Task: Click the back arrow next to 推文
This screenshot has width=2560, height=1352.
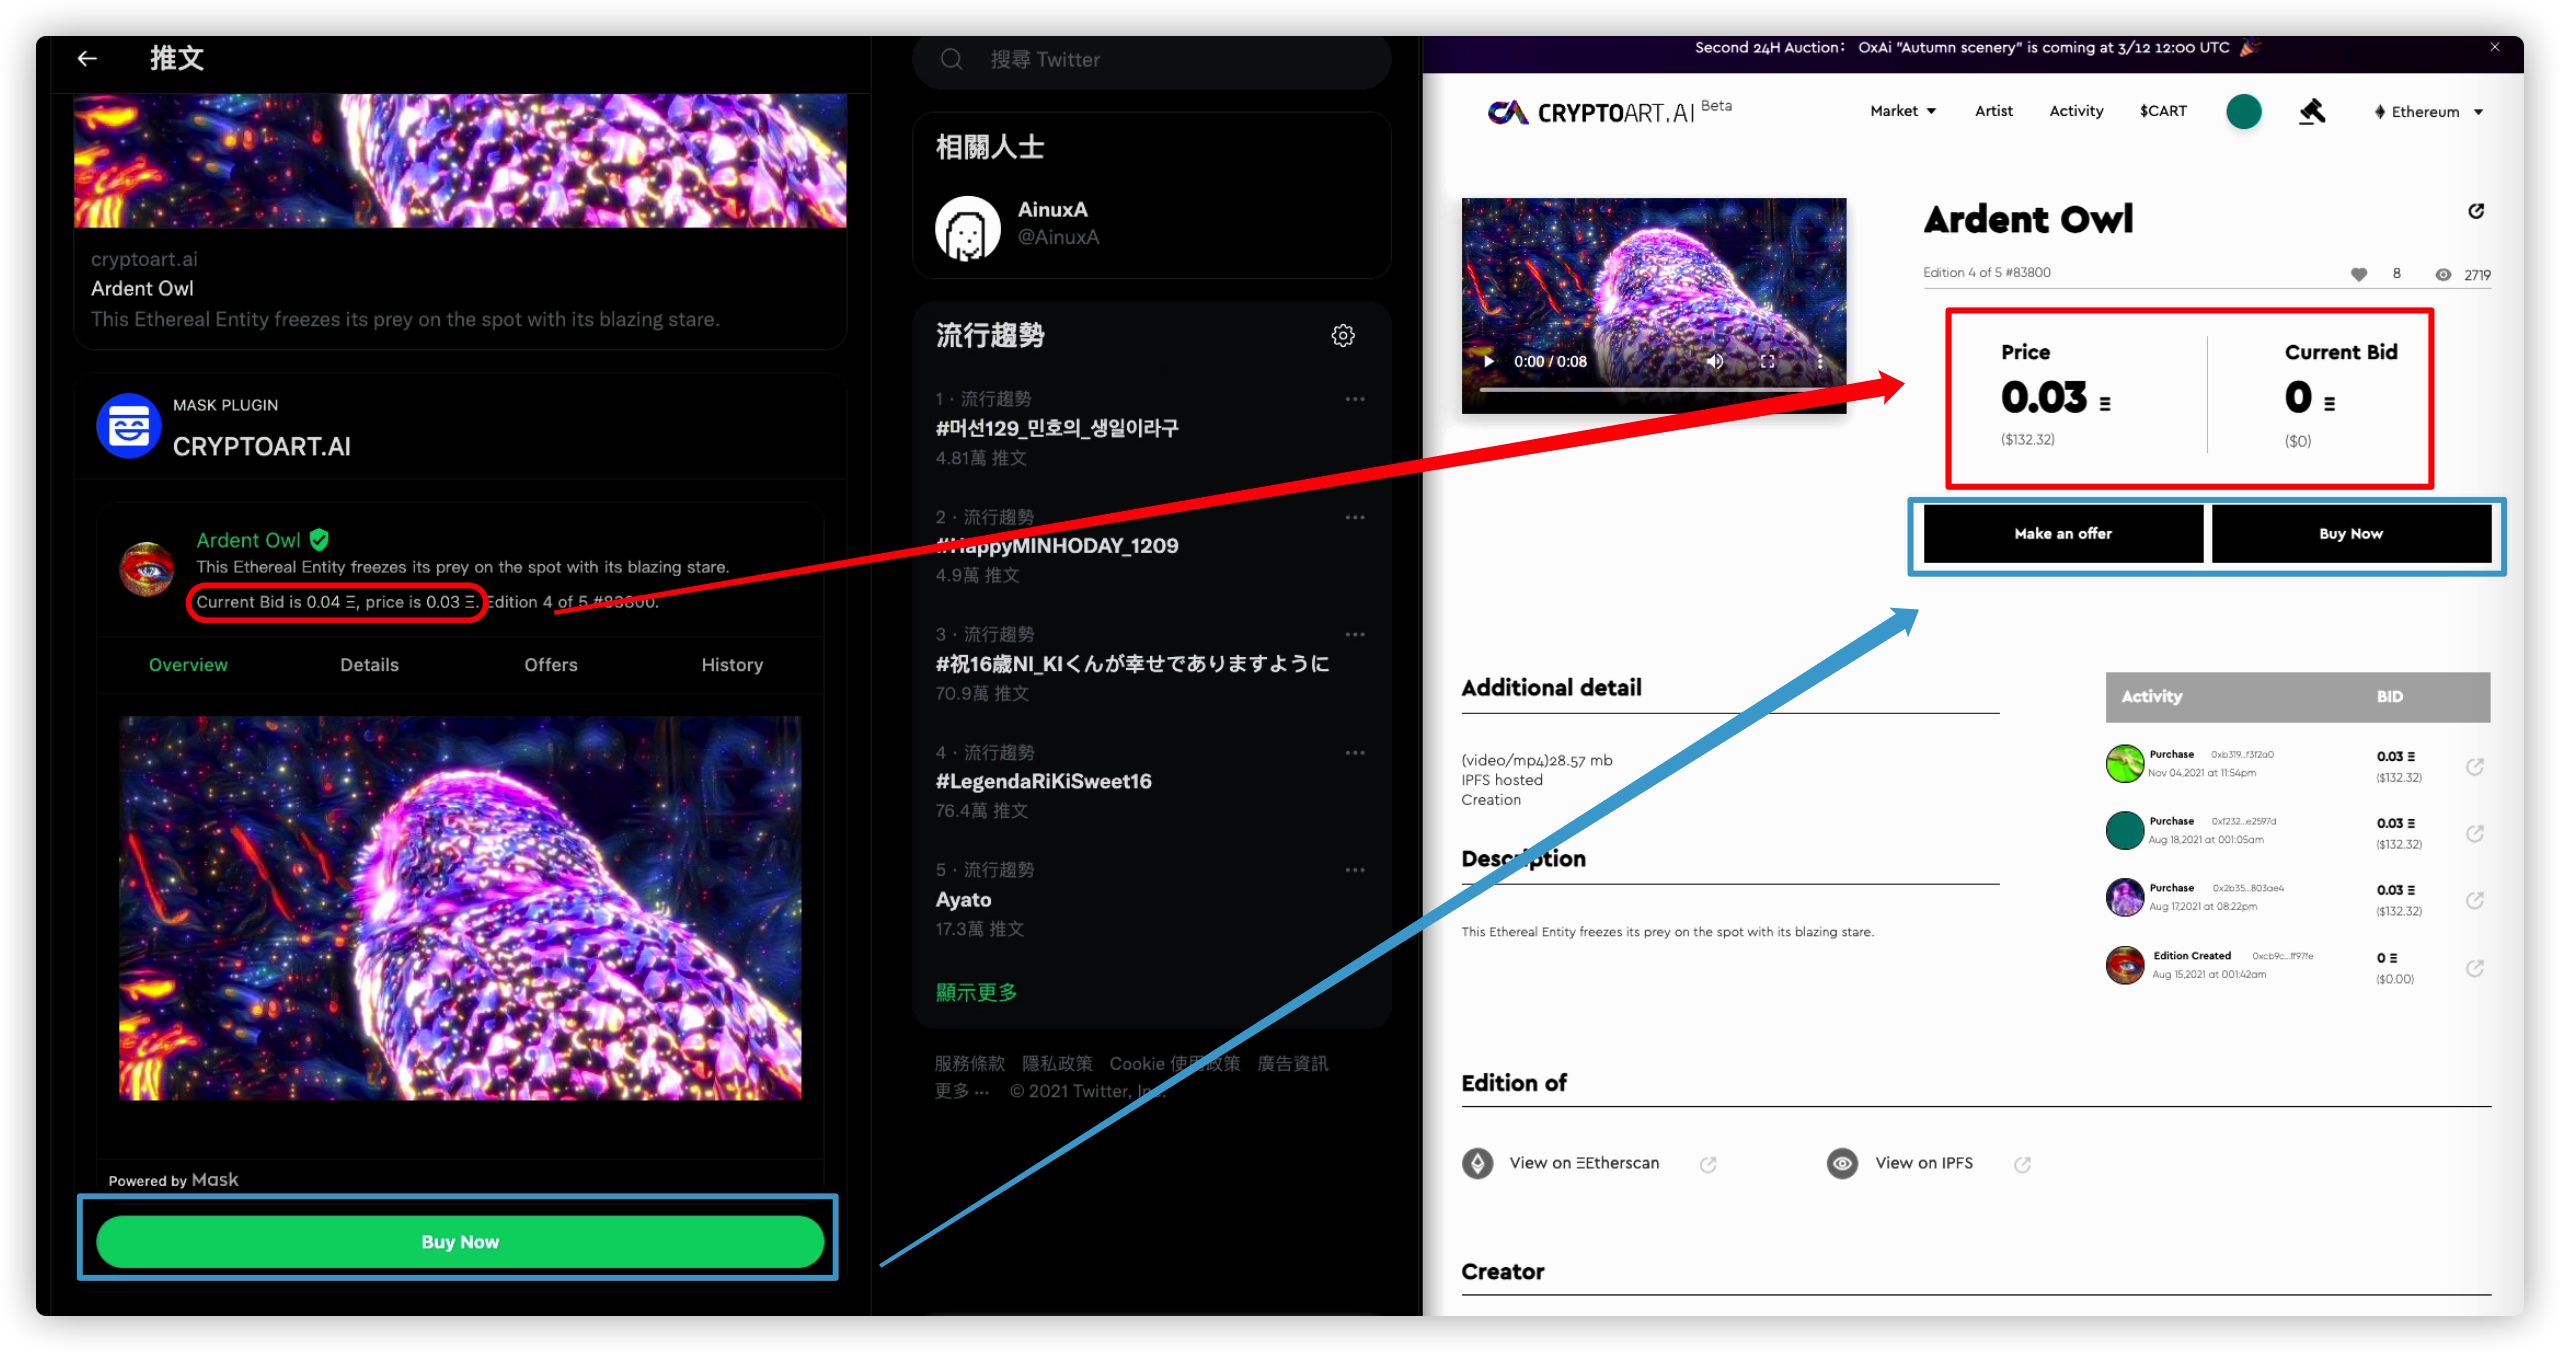Action: (x=87, y=59)
